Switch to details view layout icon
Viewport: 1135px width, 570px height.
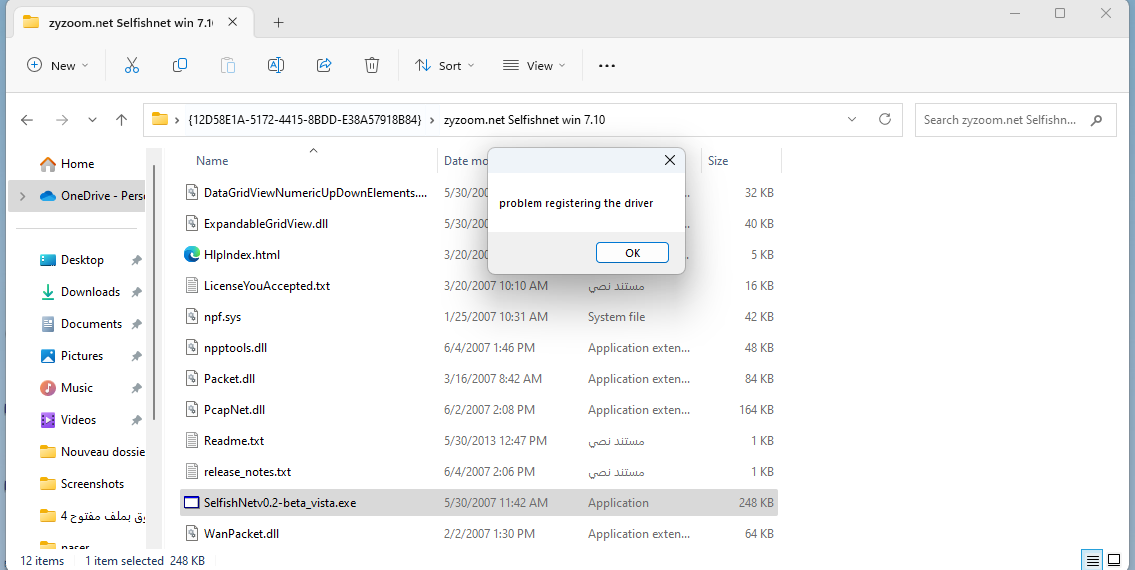(x=1092, y=560)
